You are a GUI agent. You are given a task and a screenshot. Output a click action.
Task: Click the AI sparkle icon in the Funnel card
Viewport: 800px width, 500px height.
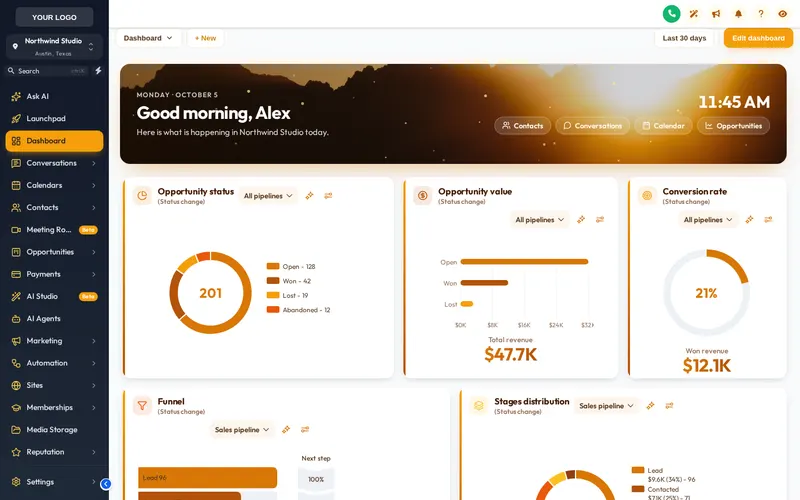[x=286, y=430]
